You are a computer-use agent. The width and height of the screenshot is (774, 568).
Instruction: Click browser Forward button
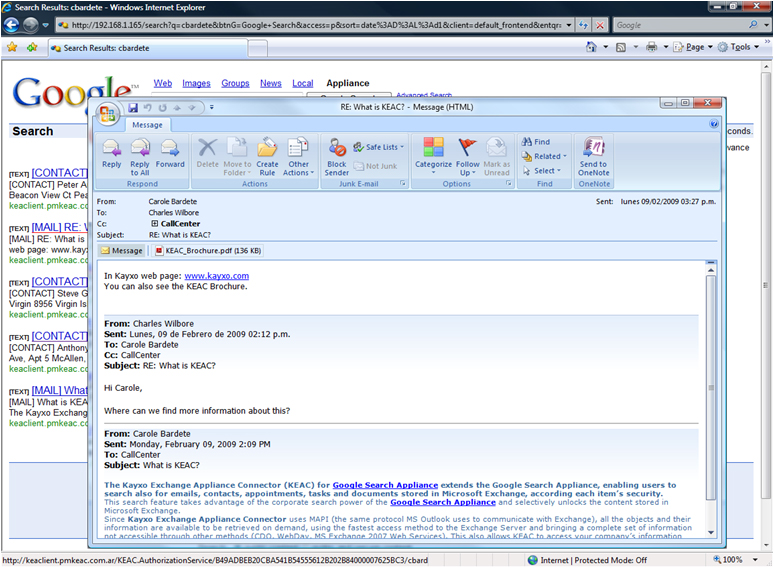(x=31, y=25)
